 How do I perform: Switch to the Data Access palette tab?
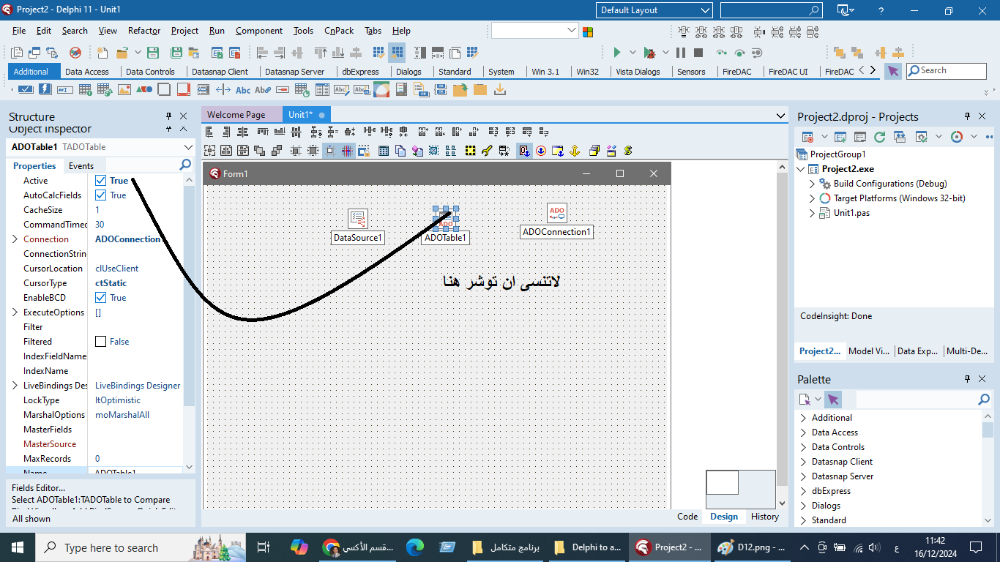coord(87,71)
